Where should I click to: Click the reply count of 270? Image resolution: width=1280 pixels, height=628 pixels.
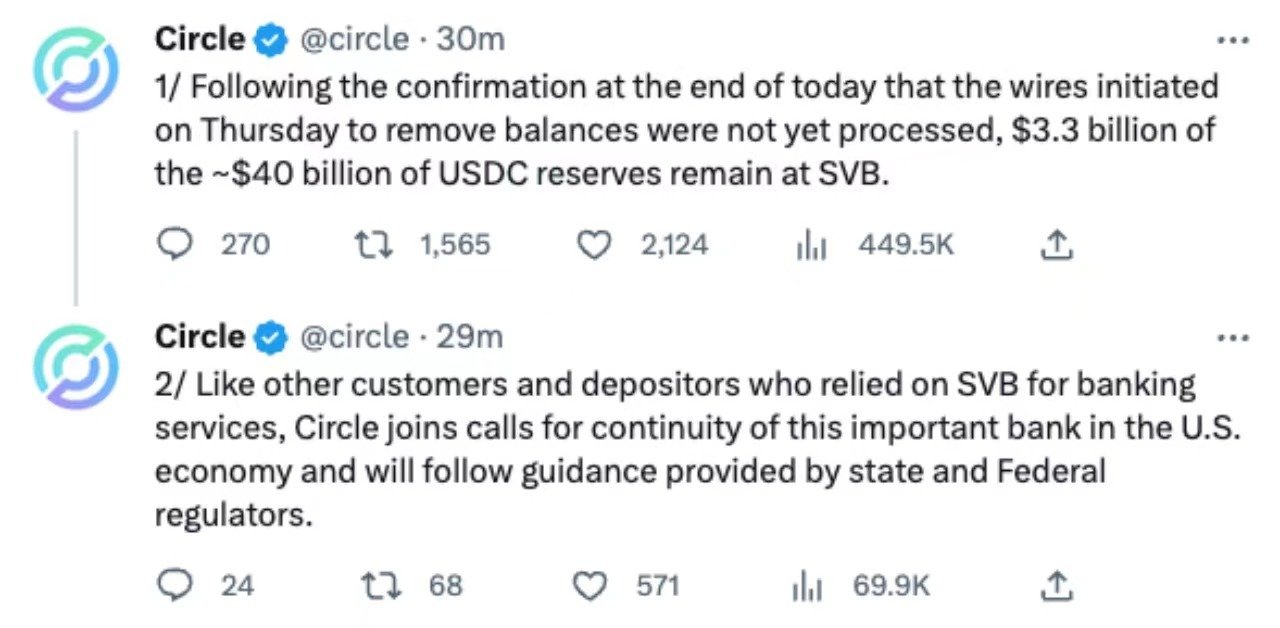(243, 244)
